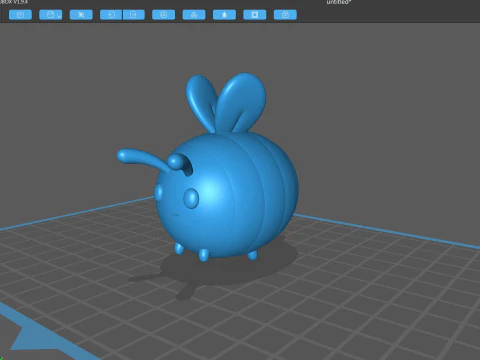
Task: Click the last toolbar button with box icon
Action: pos(285,15)
